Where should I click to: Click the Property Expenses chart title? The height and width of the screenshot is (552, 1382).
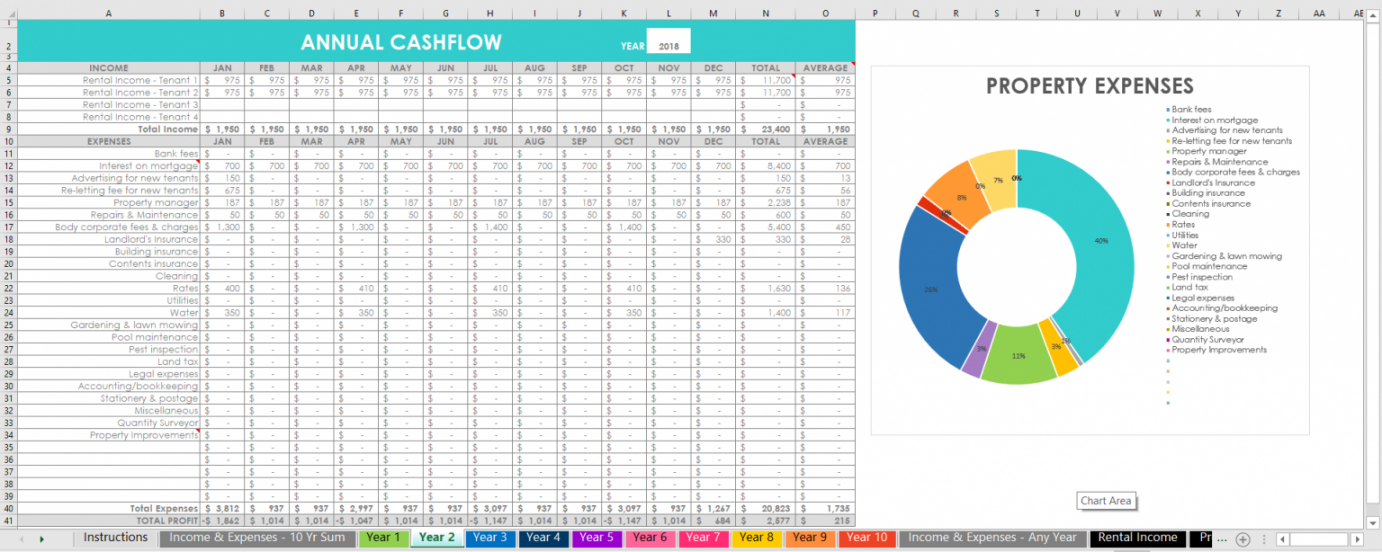[x=1088, y=86]
